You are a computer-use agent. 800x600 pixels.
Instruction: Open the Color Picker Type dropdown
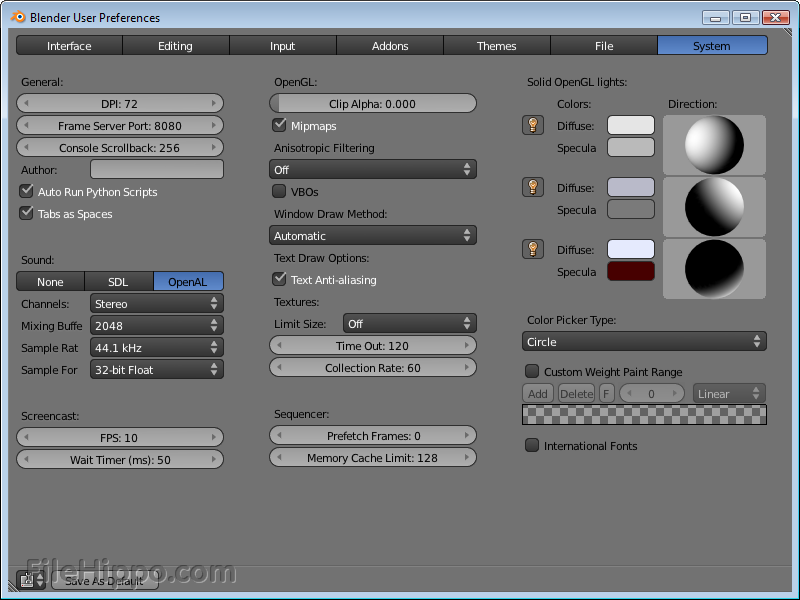644,341
